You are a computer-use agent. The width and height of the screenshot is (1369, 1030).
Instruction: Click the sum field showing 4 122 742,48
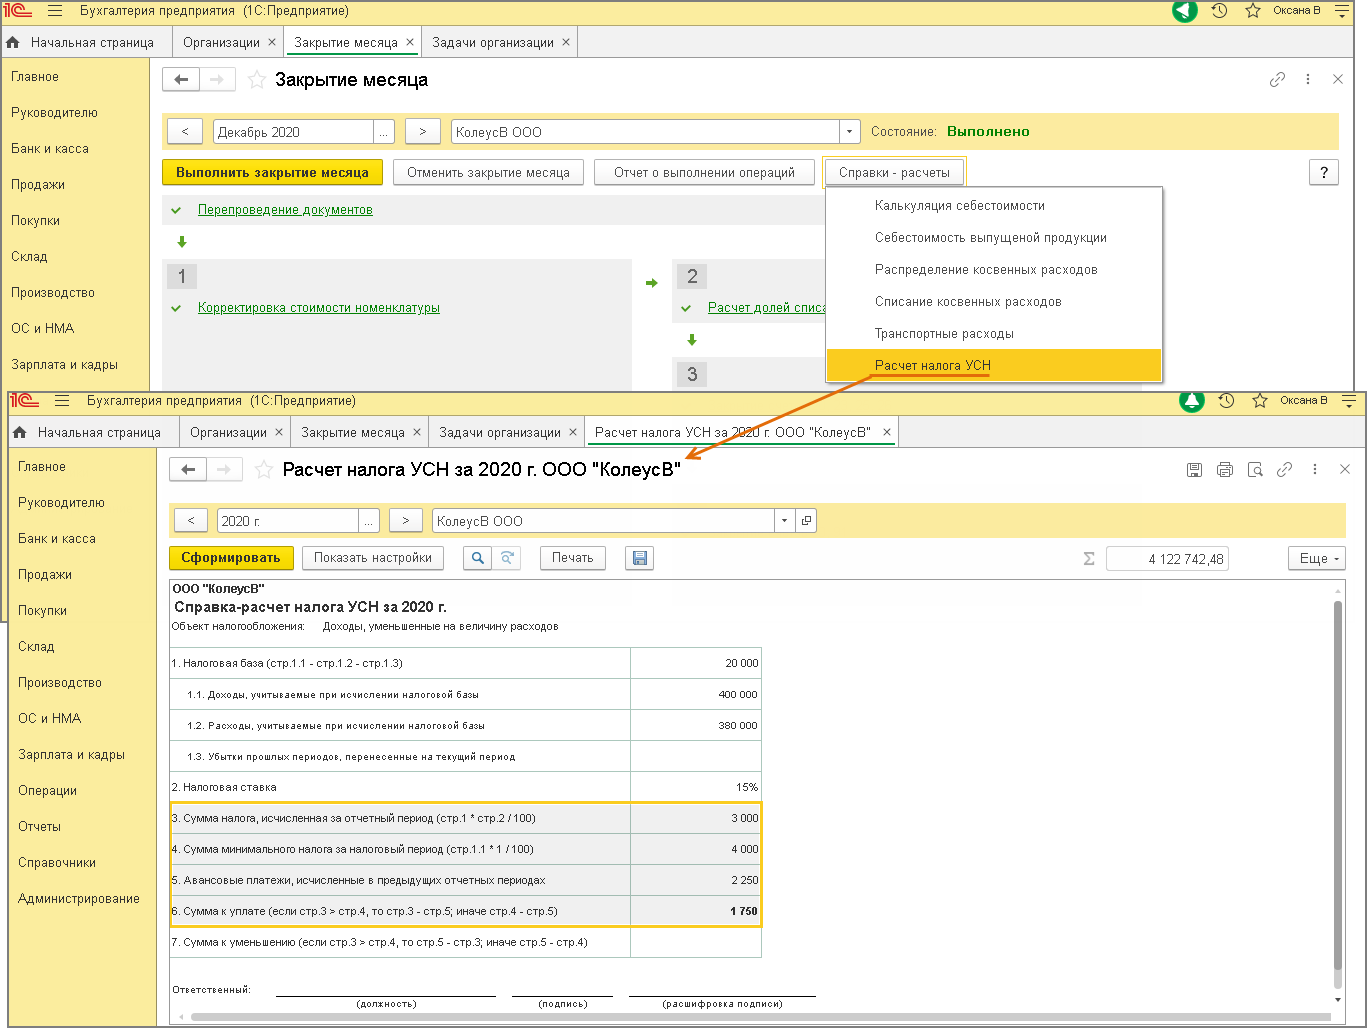(1167, 559)
